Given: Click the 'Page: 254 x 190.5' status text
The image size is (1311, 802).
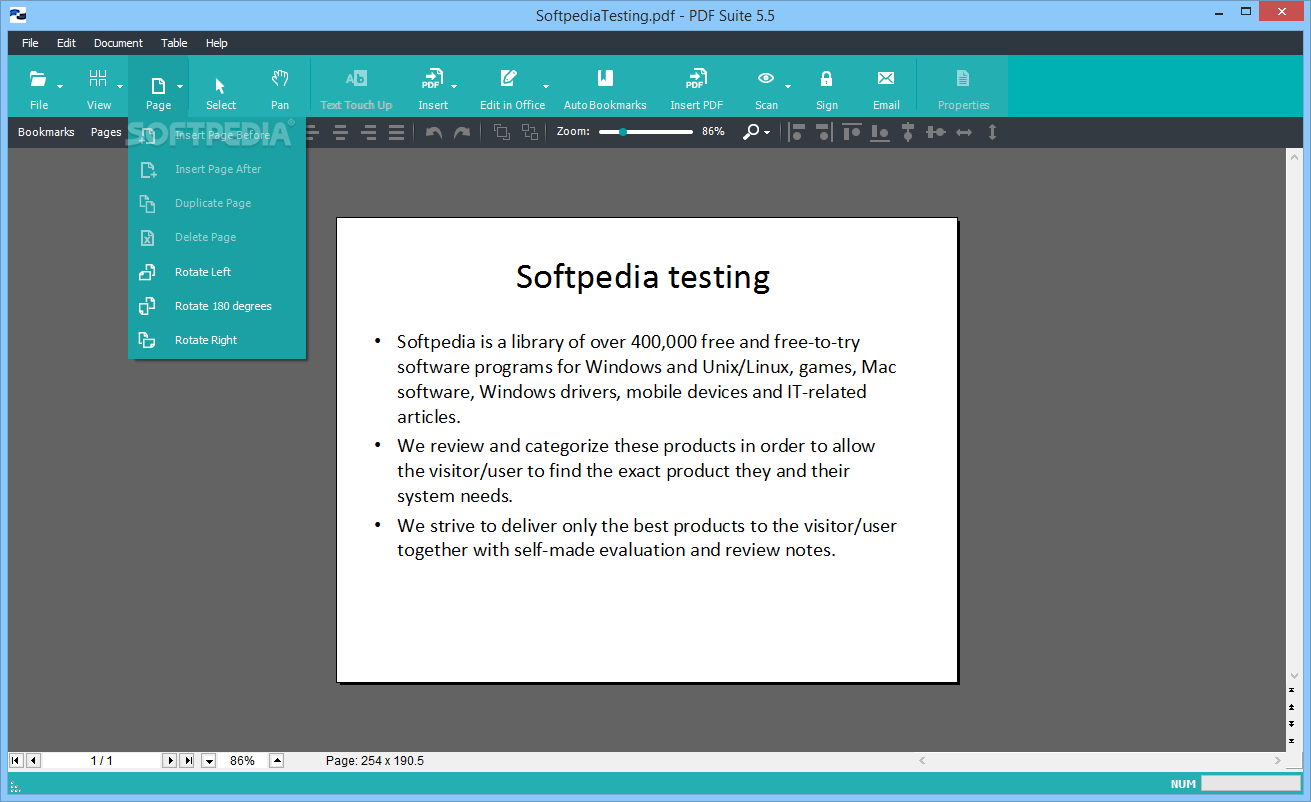Looking at the screenshot, I should coord(375,761).
